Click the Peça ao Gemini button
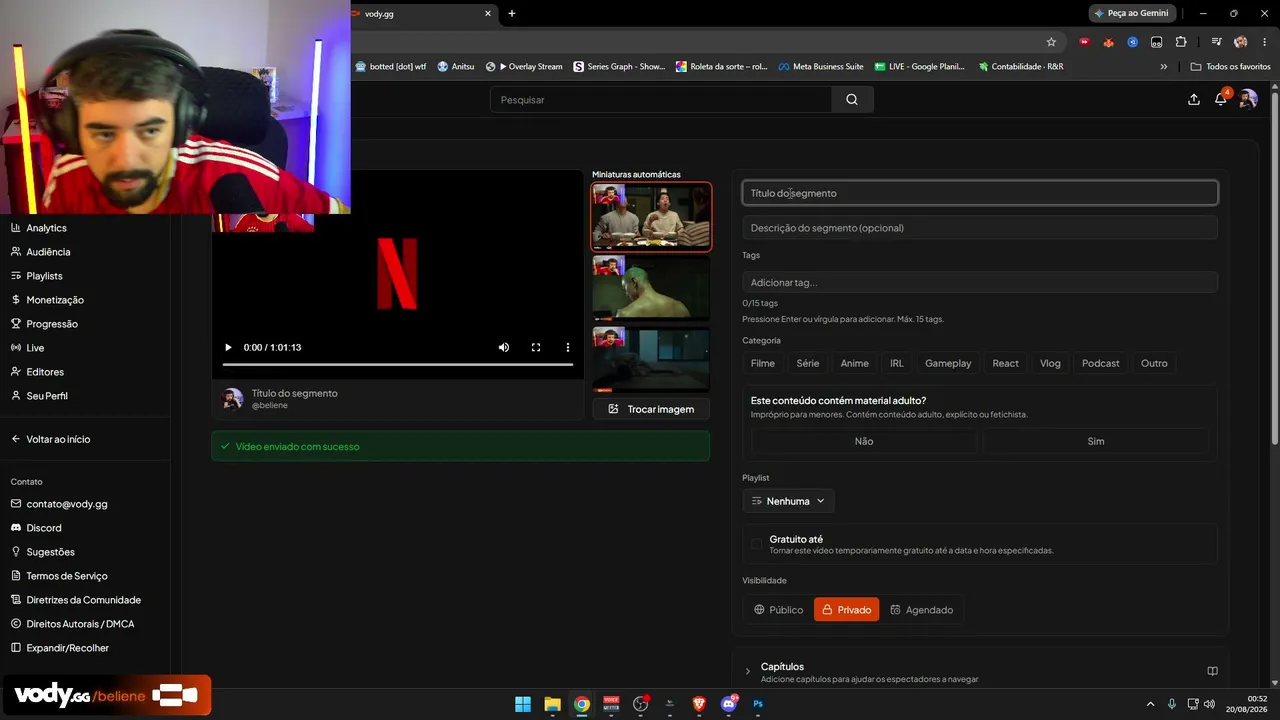 tap(1132, 13)
